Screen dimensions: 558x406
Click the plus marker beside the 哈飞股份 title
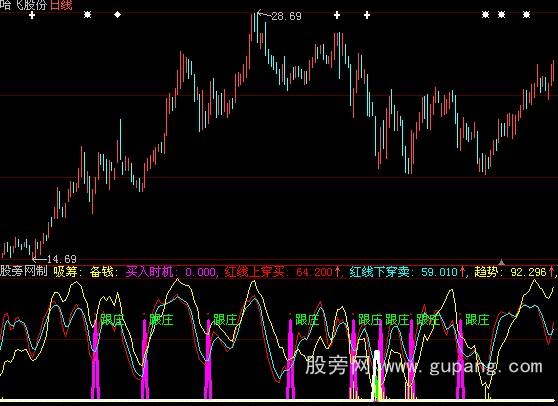(32, 15)
